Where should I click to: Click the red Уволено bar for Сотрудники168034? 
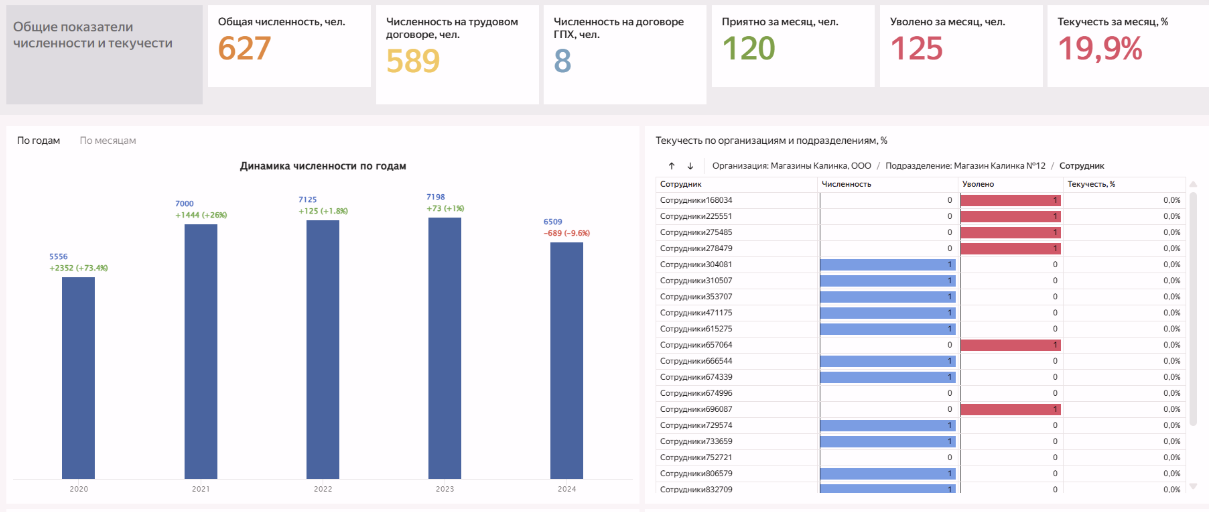click(x=1010, y=200)
